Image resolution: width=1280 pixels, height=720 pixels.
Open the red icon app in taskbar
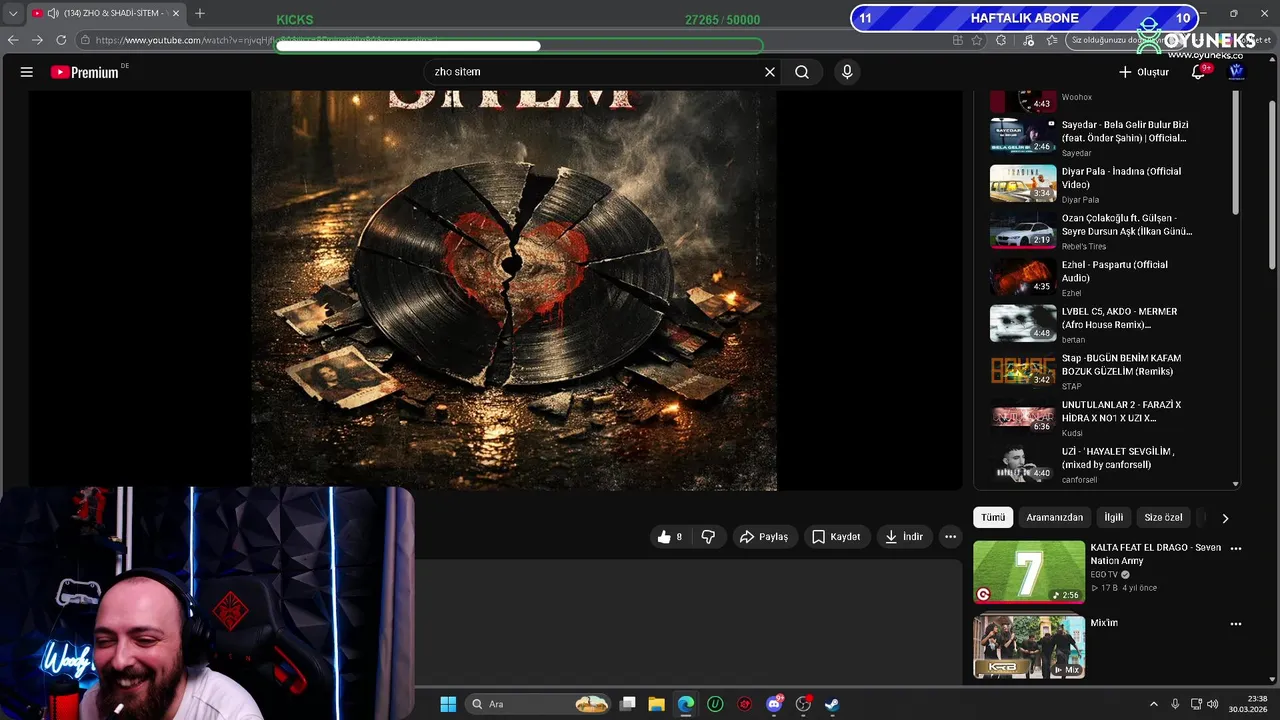(745, 704)
